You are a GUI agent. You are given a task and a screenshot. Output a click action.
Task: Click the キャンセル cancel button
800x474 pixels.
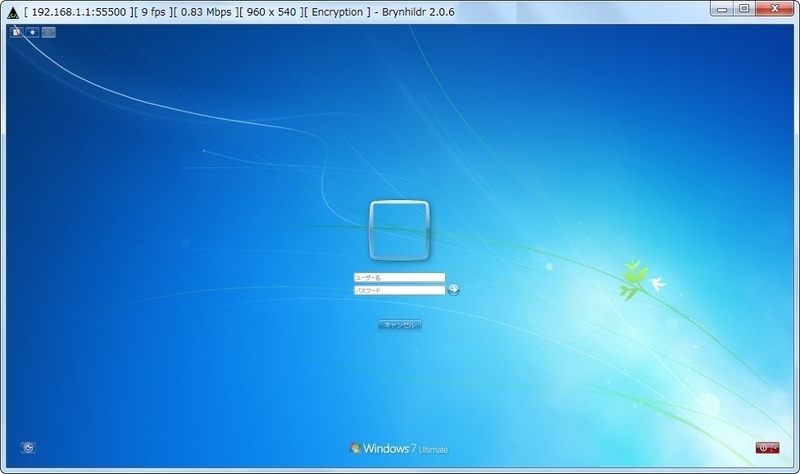399,325
